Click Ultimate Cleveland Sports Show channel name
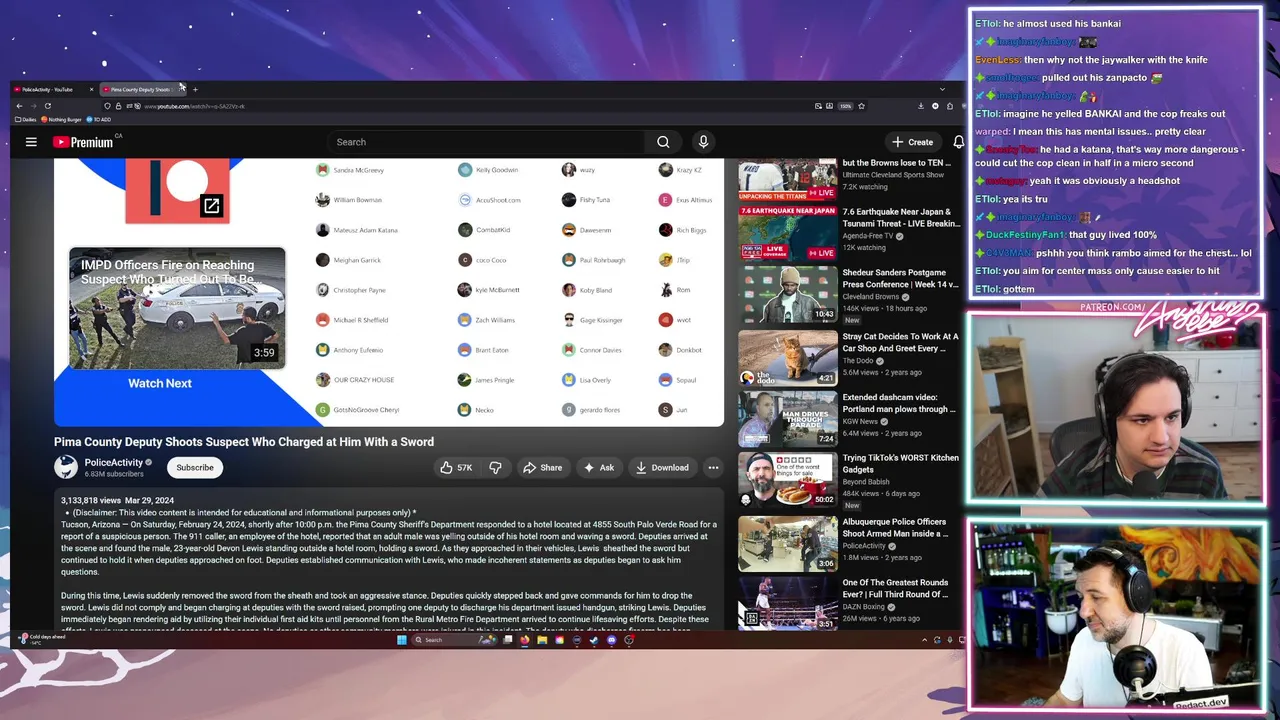The height and width of the screenshot is (720, 1280). (x=893, y=175)
